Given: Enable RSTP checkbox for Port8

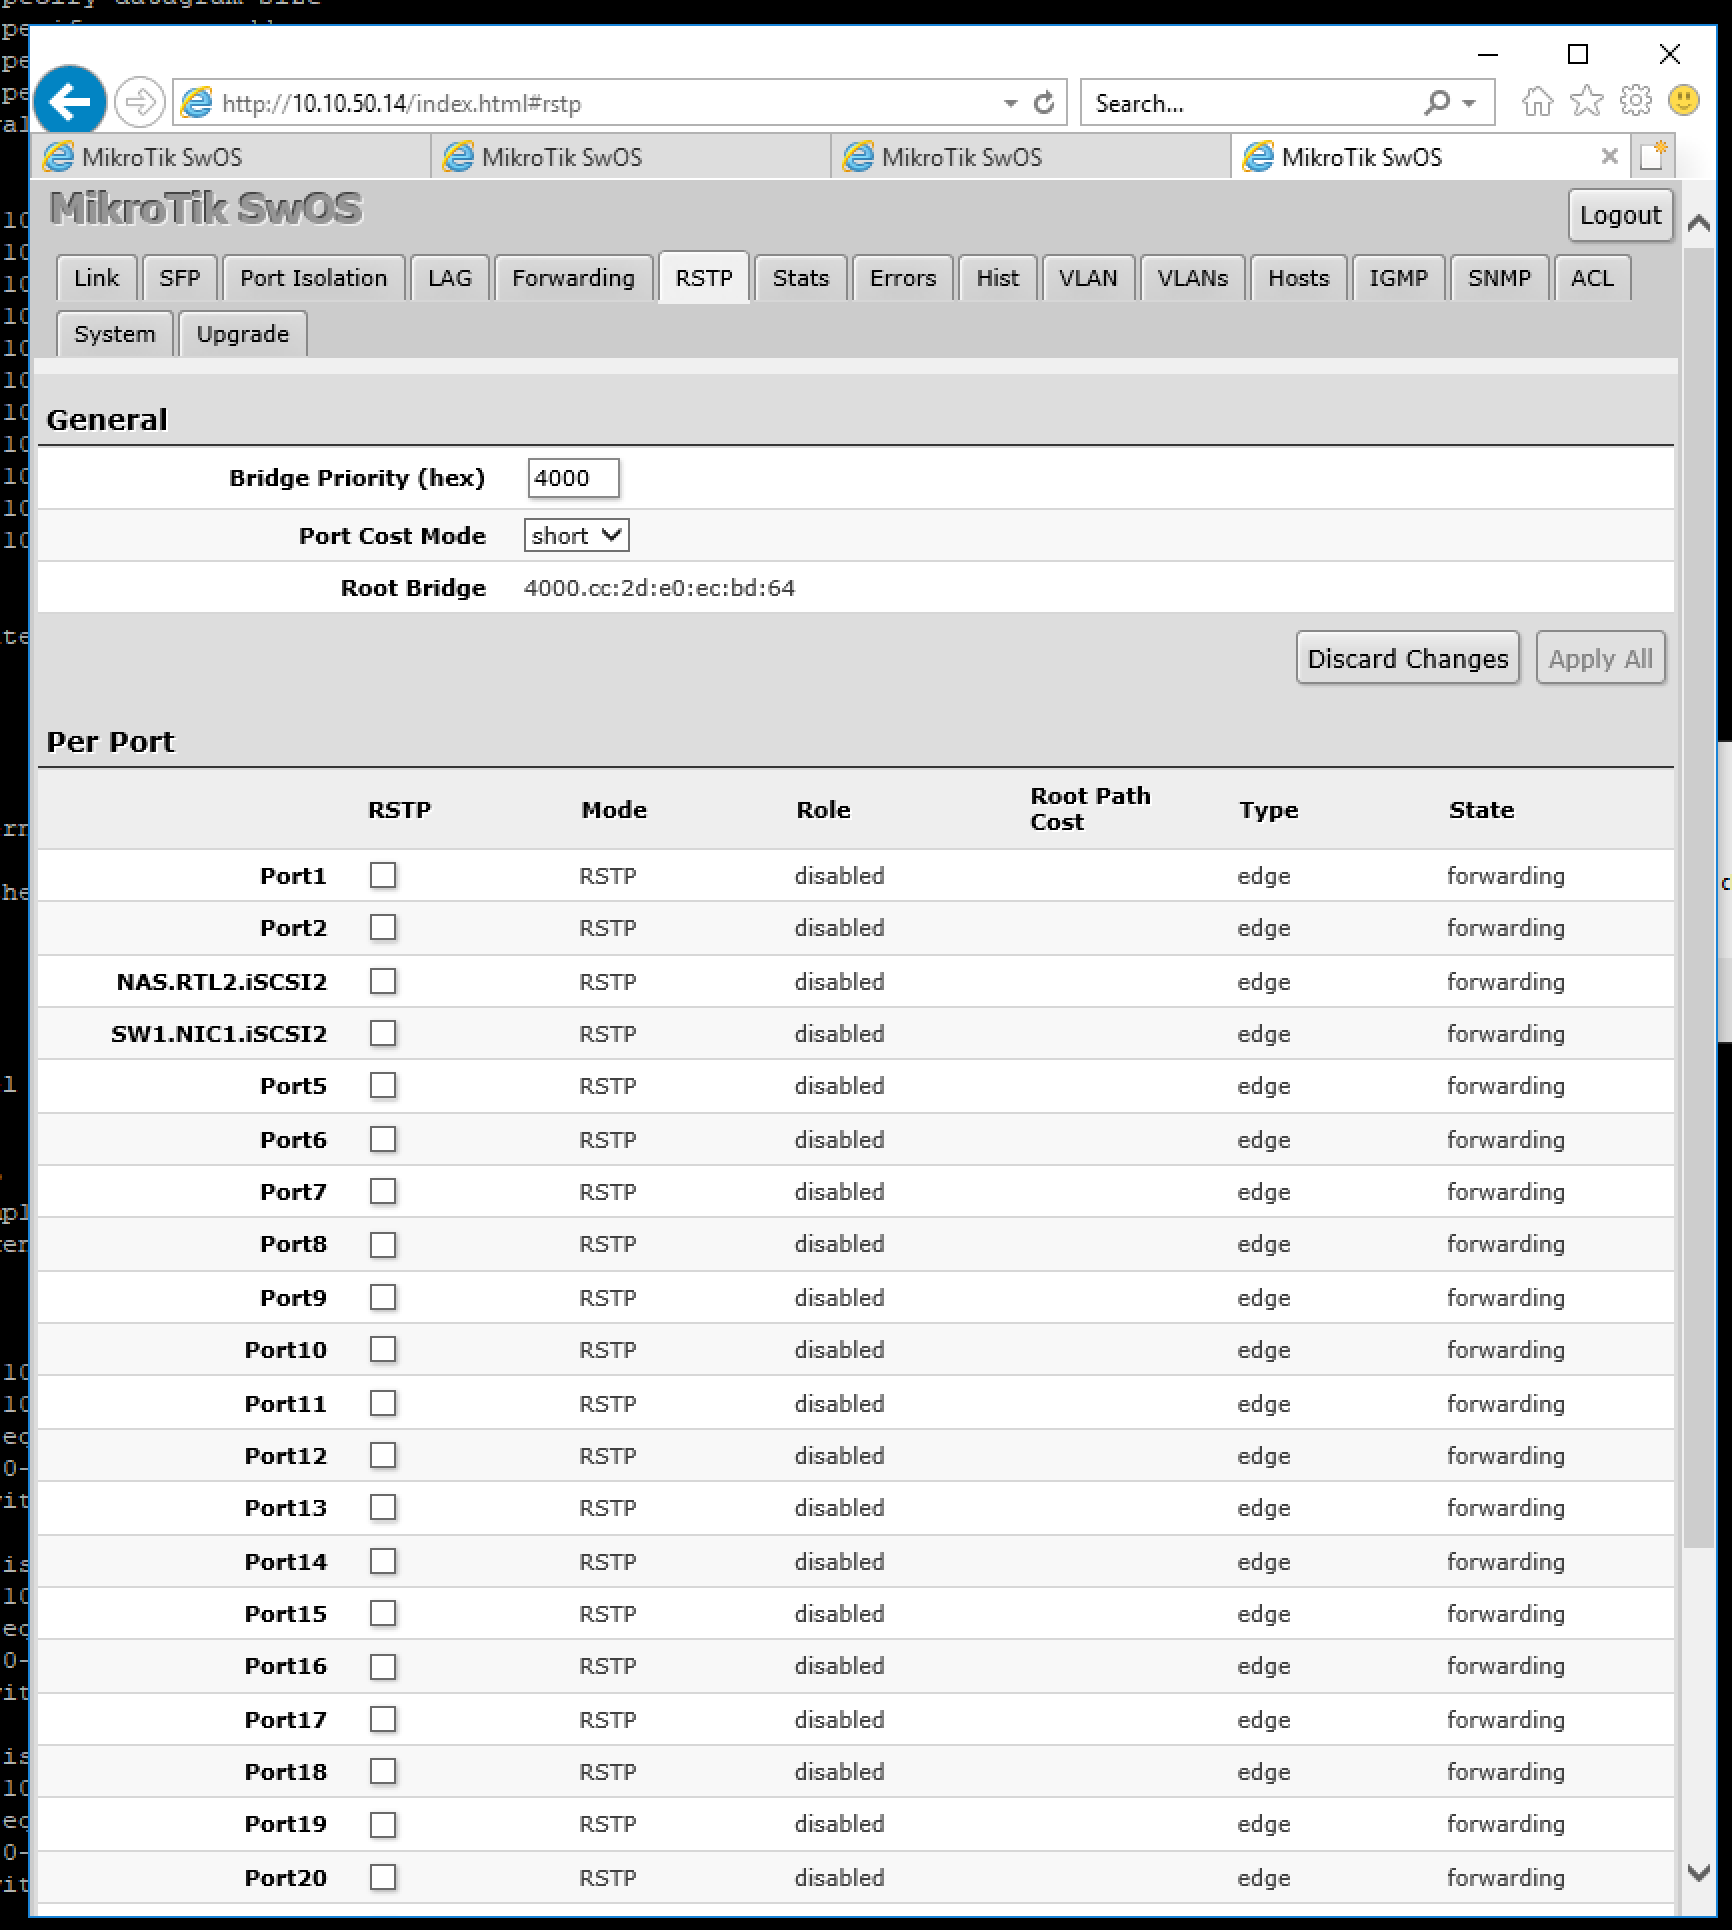Looking at the screenshot, I should (383, 1244).
